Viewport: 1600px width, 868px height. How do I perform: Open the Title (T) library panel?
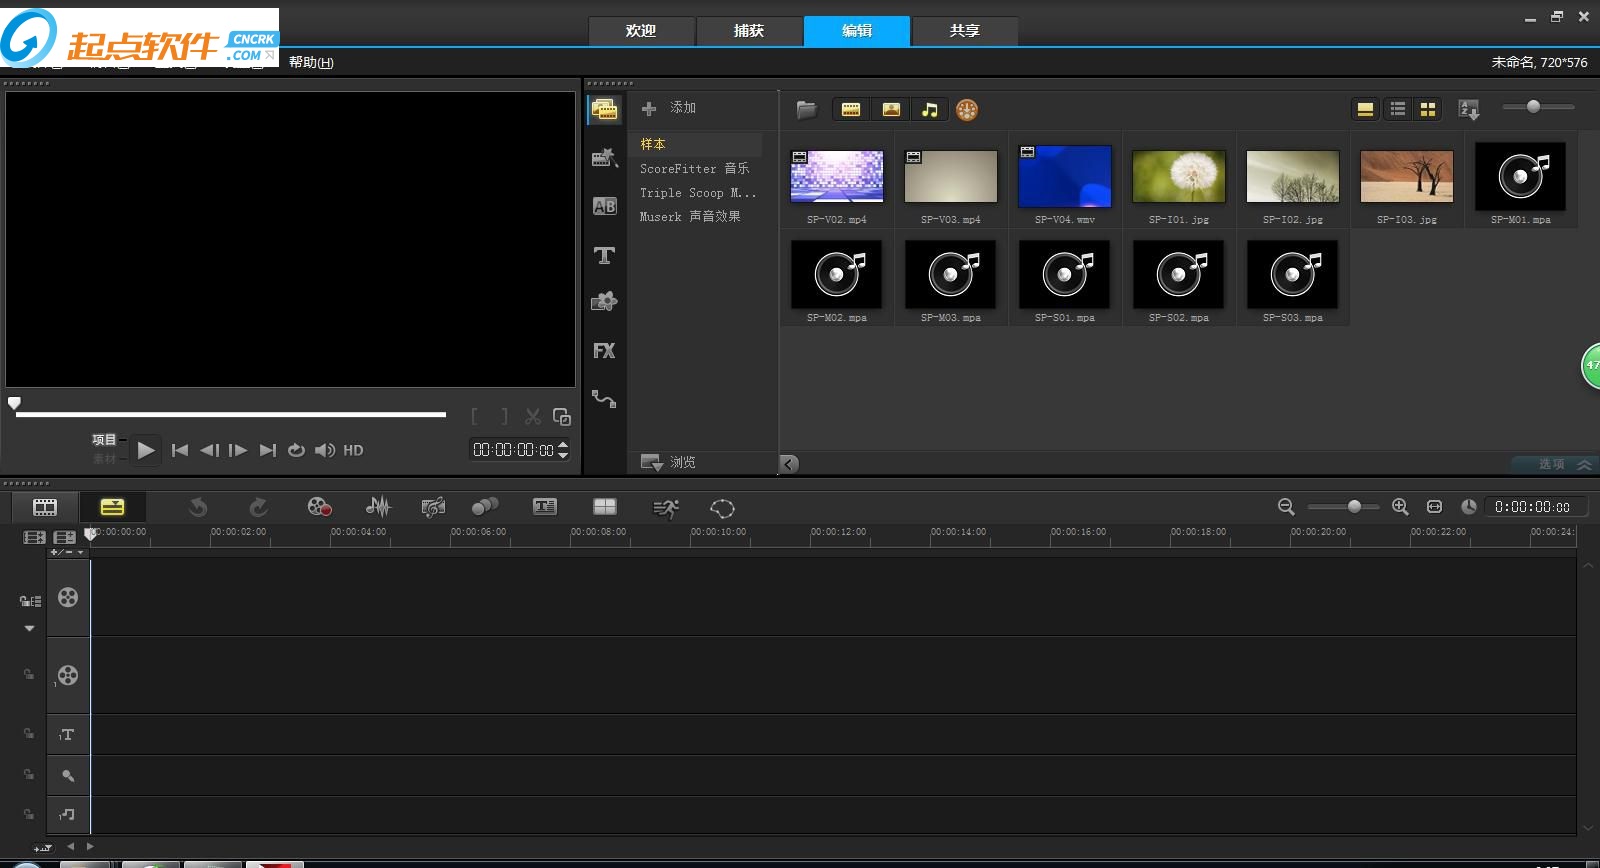[x=604, y=256]
